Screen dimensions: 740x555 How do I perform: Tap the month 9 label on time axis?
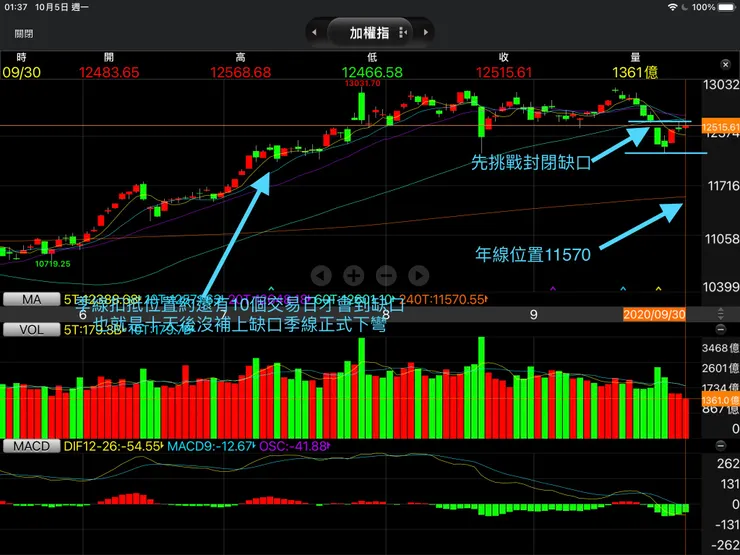533,315
